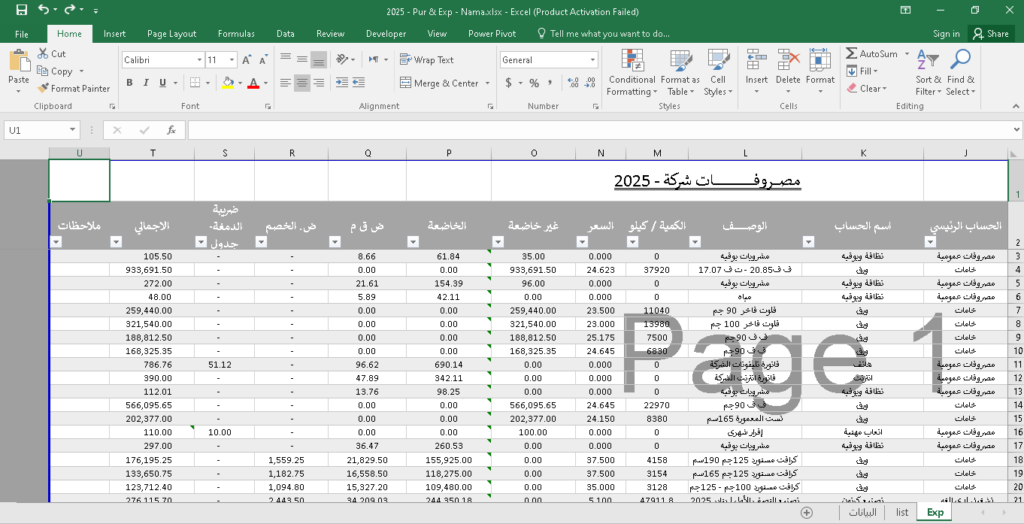1024x524 pixels.
Task: Click AutoSum button
Action: 872,54
